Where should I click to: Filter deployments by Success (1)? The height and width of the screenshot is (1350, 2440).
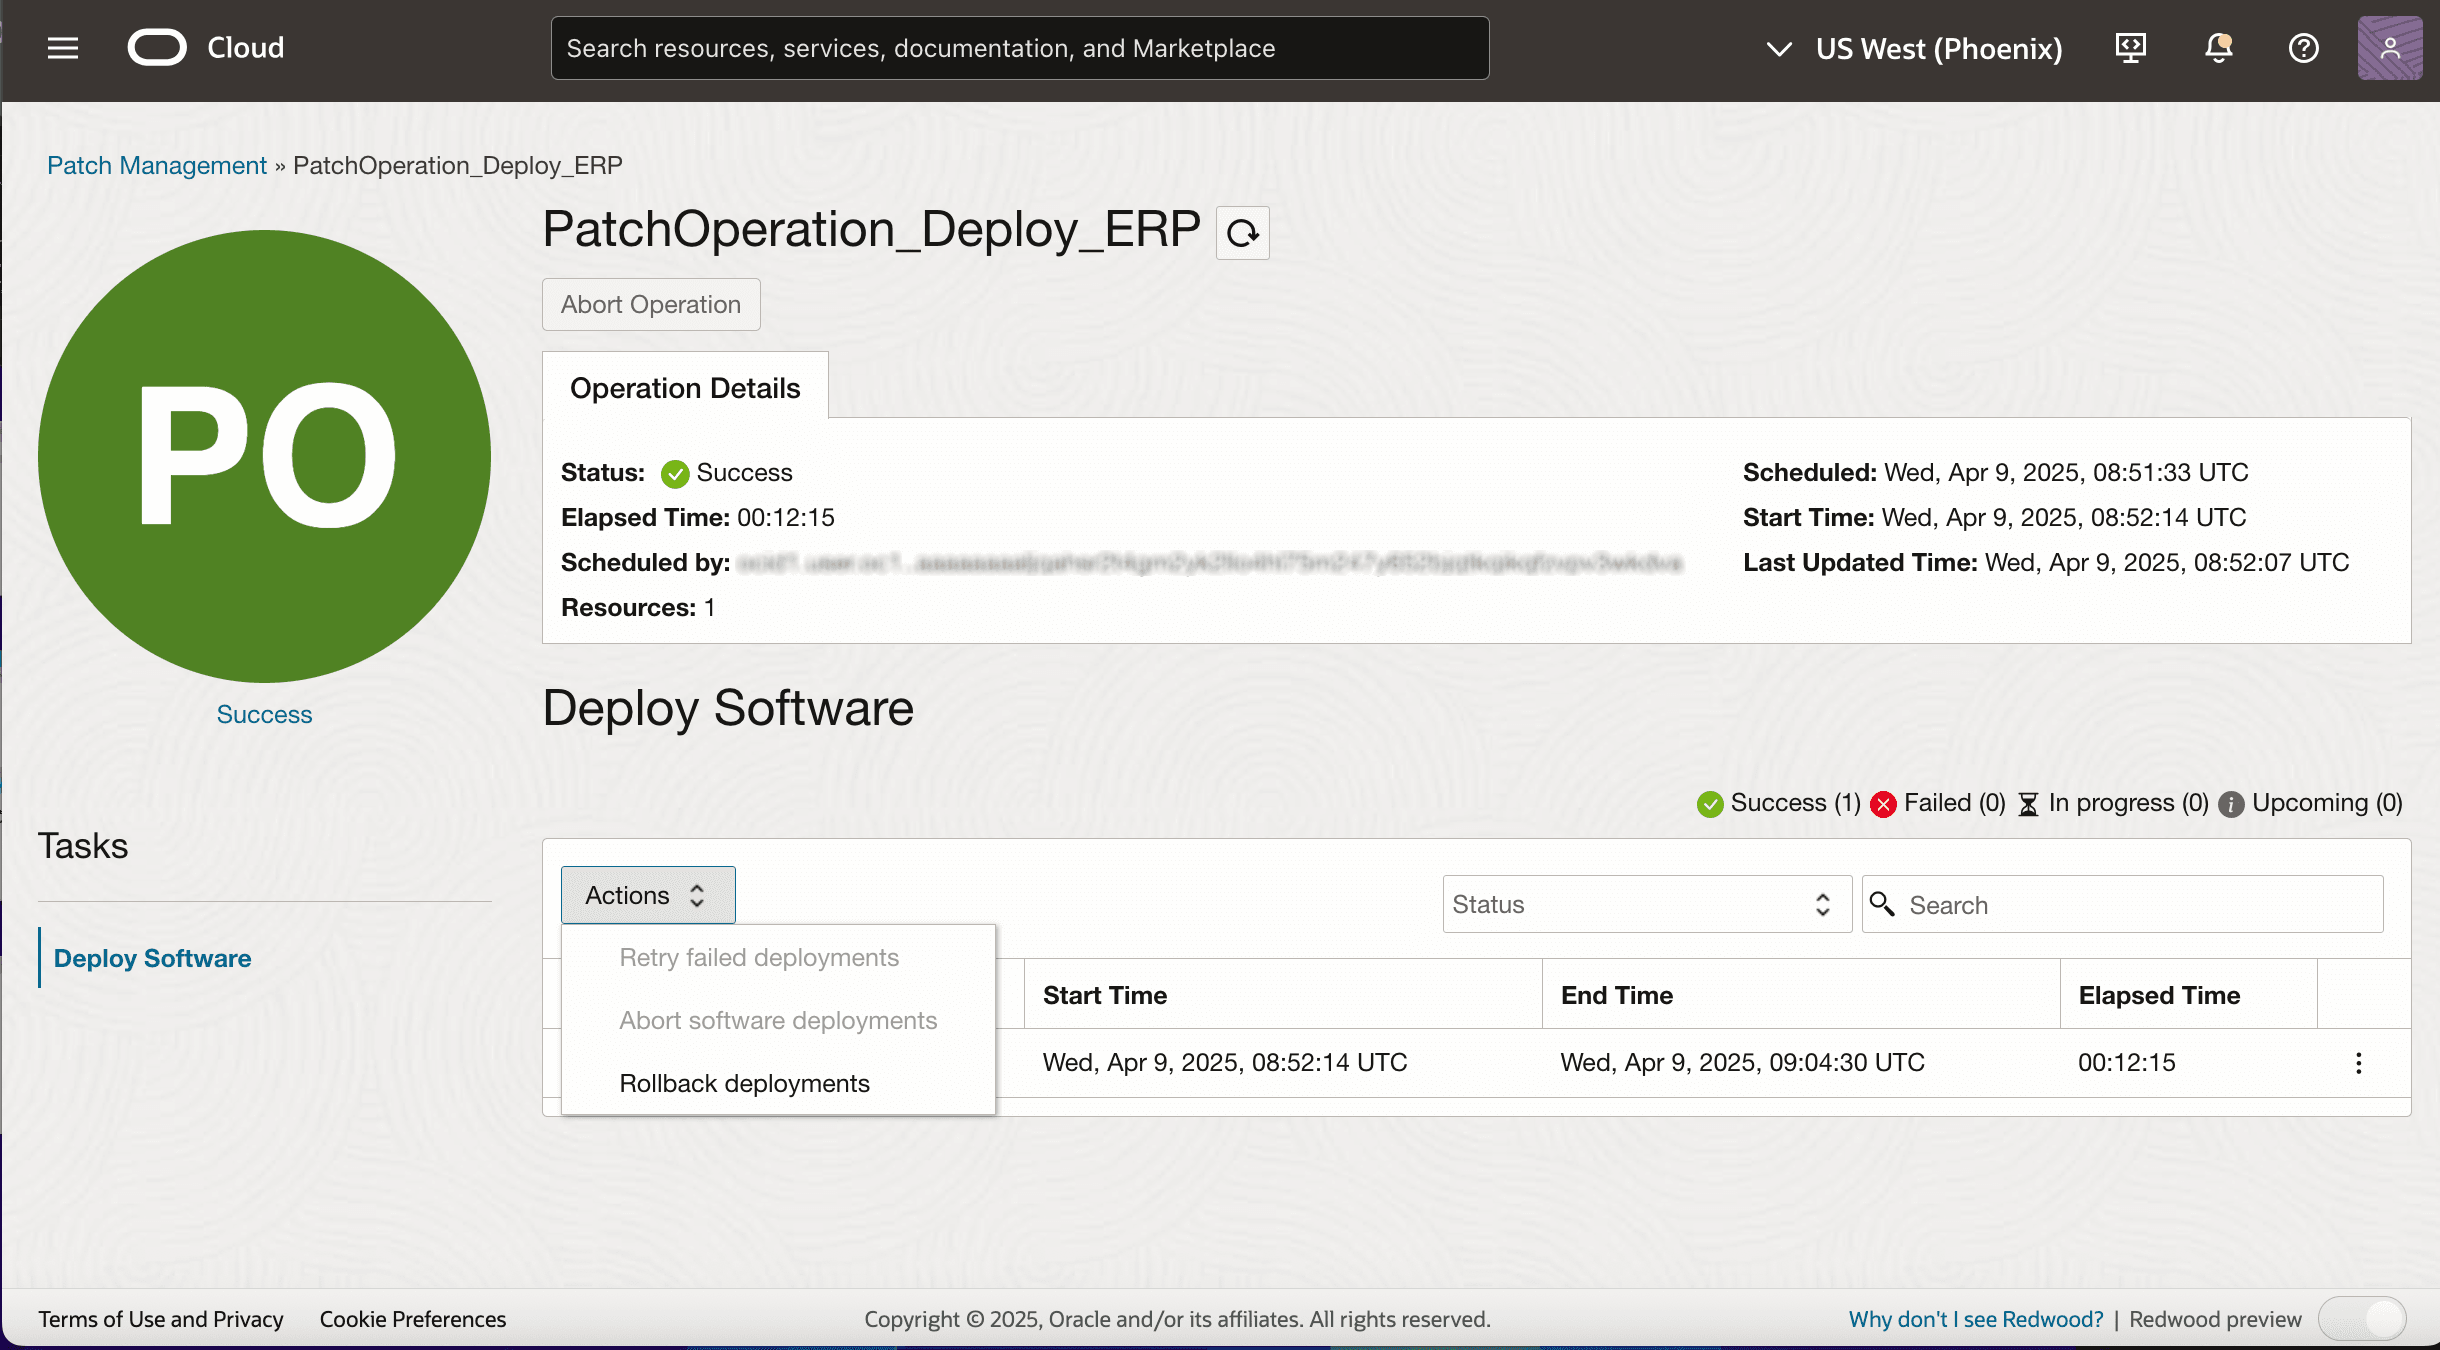[1778, 803]
